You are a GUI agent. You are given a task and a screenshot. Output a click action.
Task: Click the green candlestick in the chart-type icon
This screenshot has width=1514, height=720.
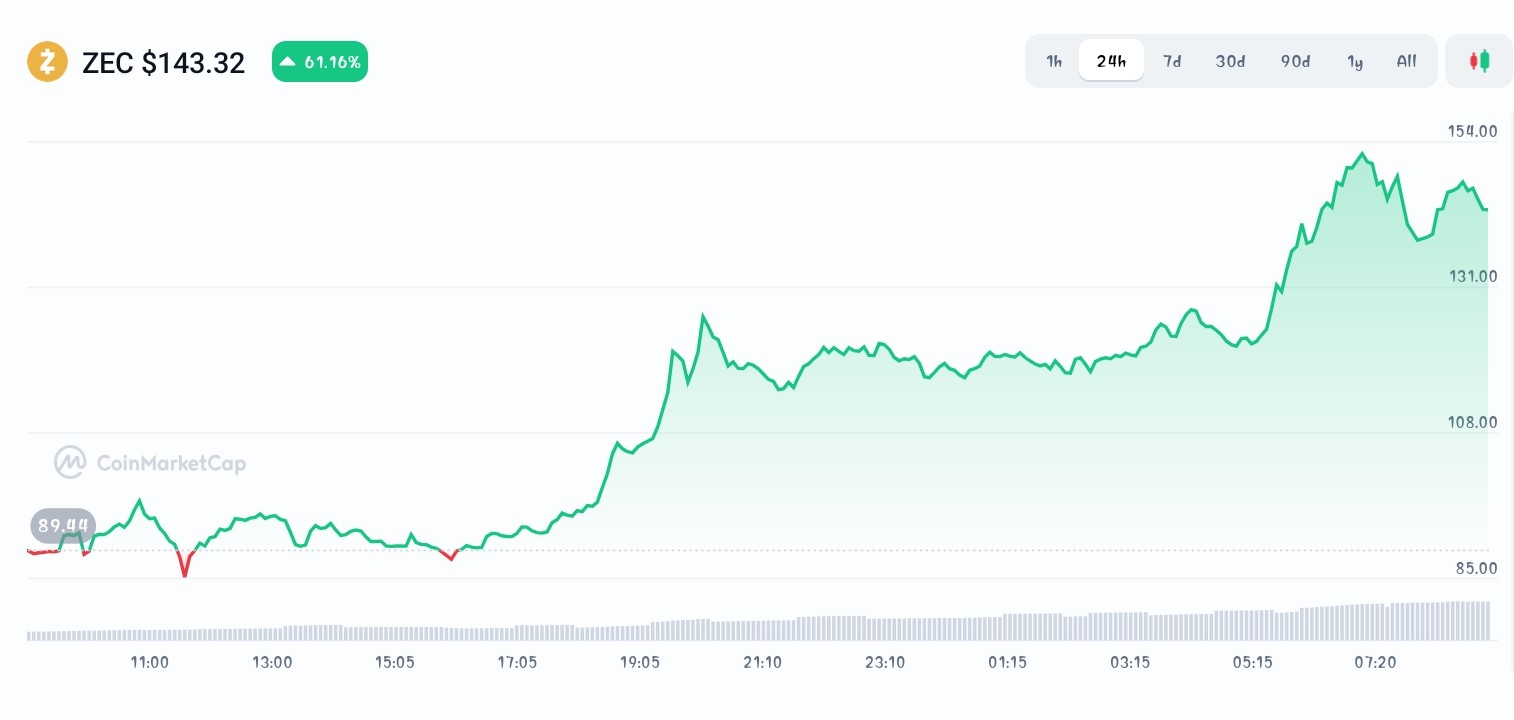pyautogui.click(x=1484, y=60)
